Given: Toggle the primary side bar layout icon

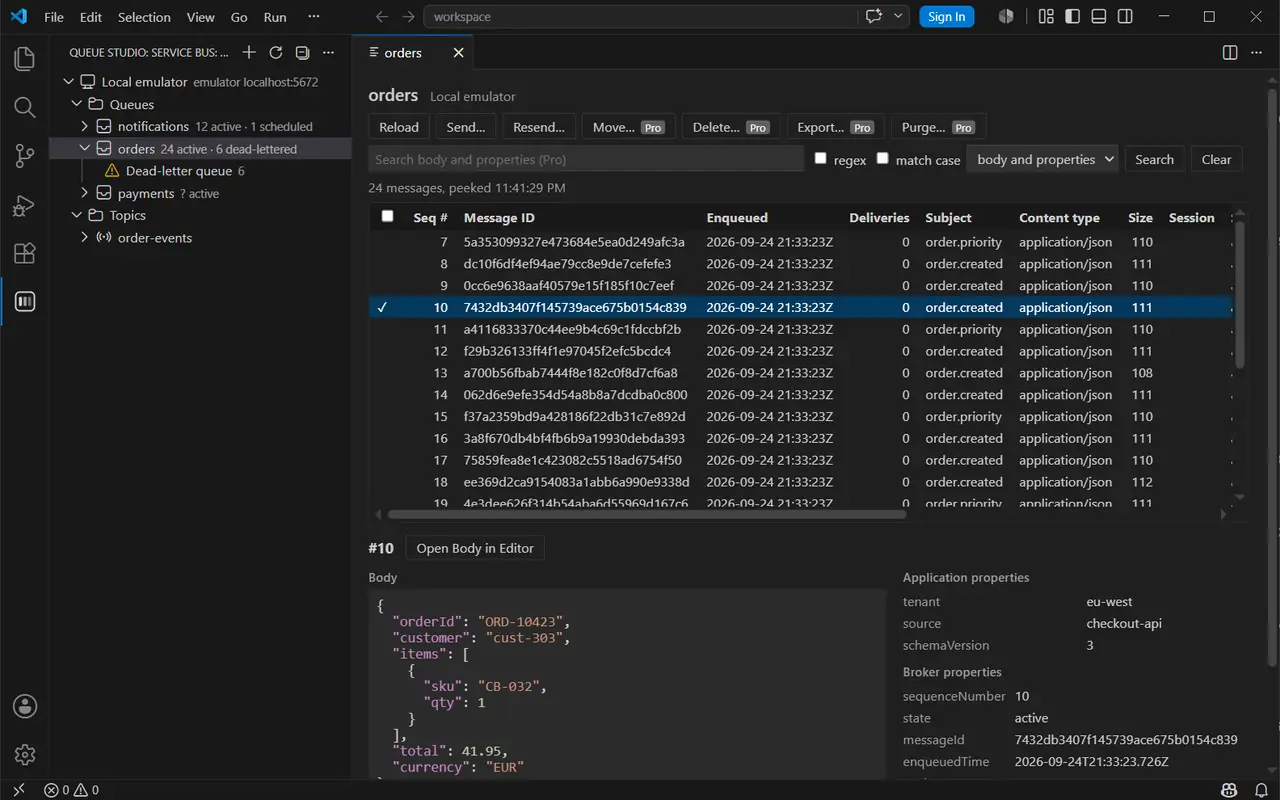Looking at the screenshot, I should pos(1073,17).
